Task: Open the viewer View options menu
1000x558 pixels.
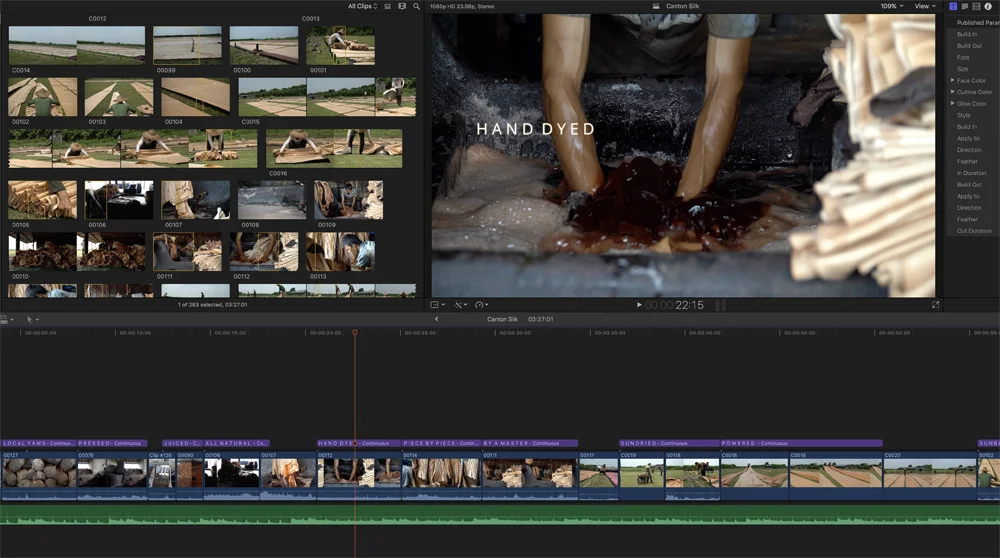Action: [925, 6]
